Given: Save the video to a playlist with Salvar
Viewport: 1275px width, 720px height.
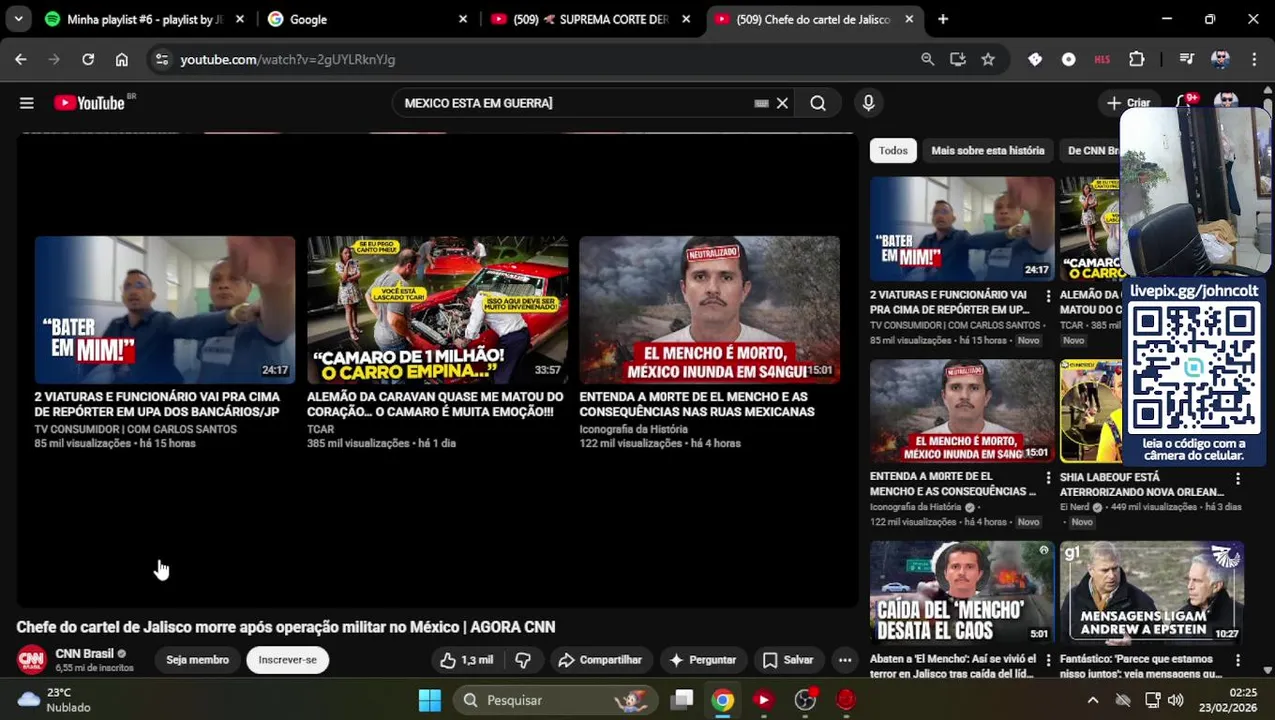Looking at the screenshot, I should click(788, 660).
